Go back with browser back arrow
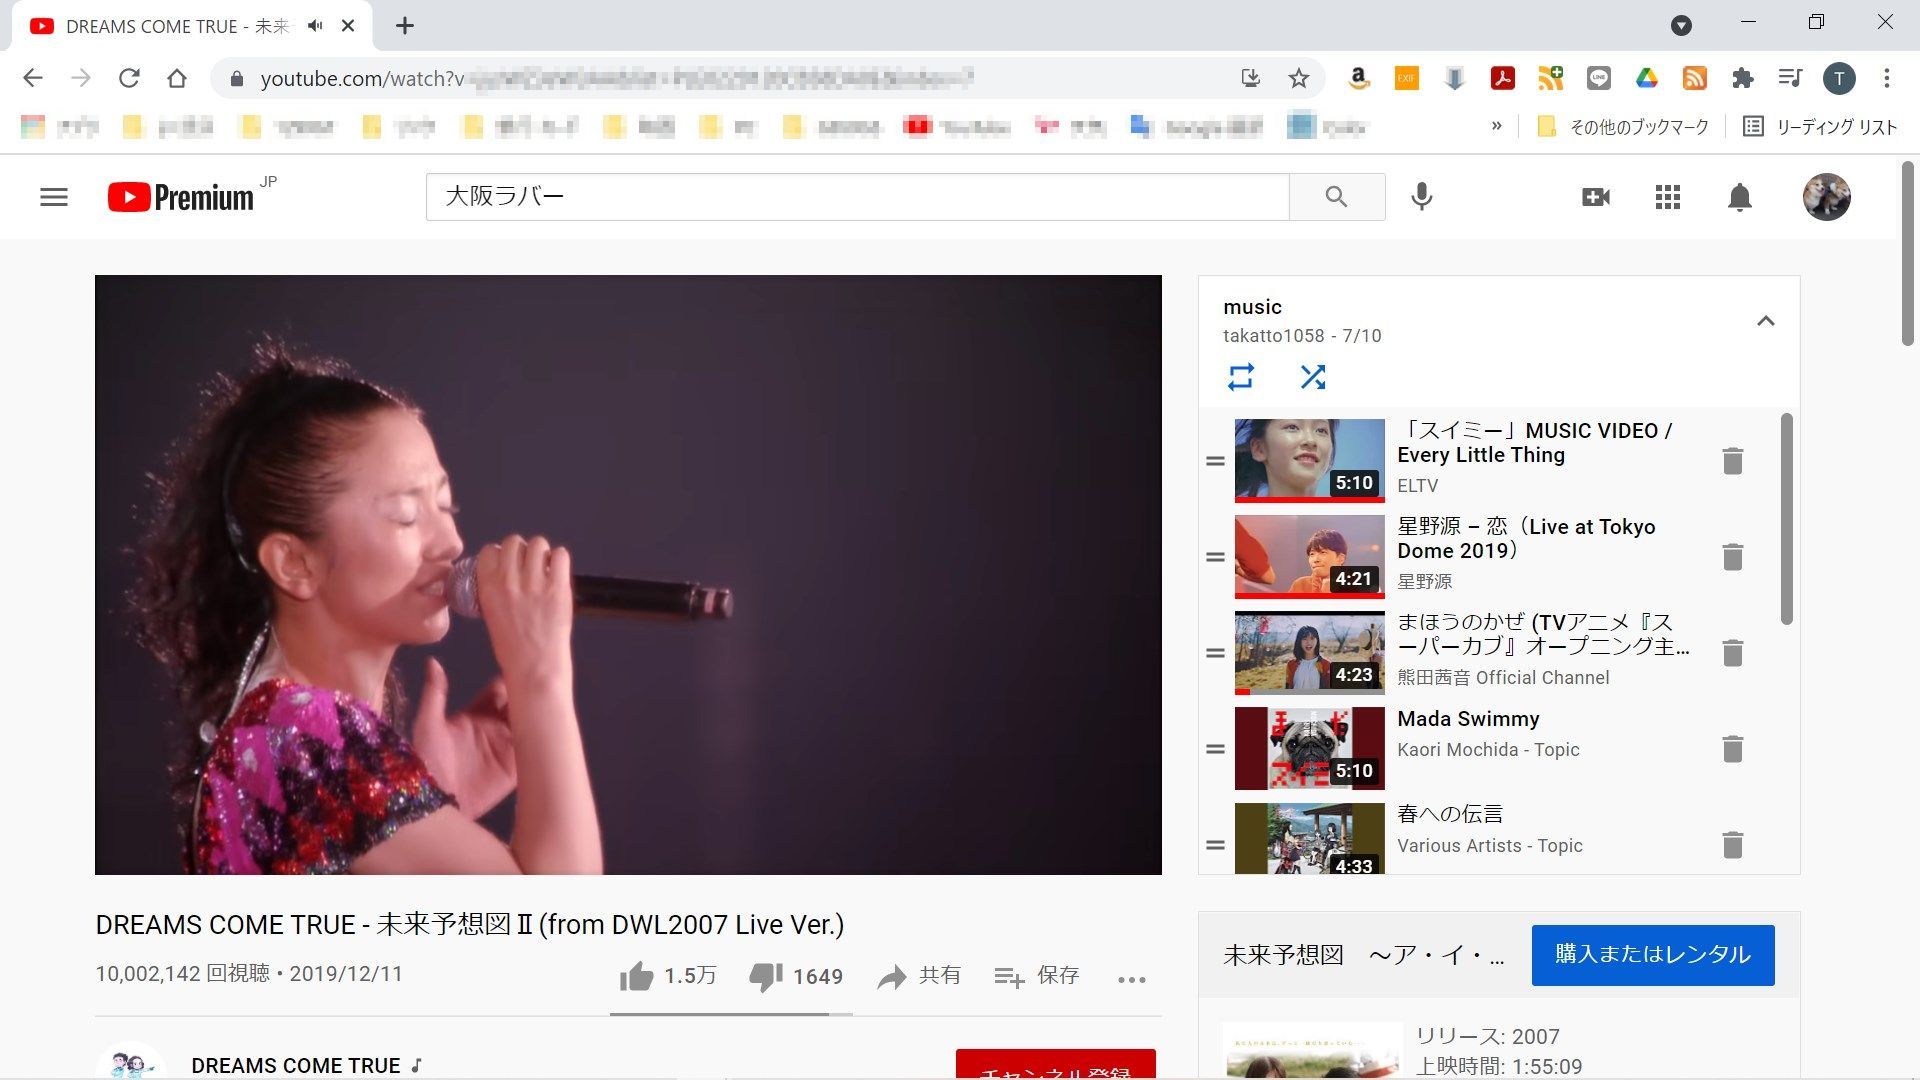The height and width of the screenshot is (1080, 1920). [33, 78]
